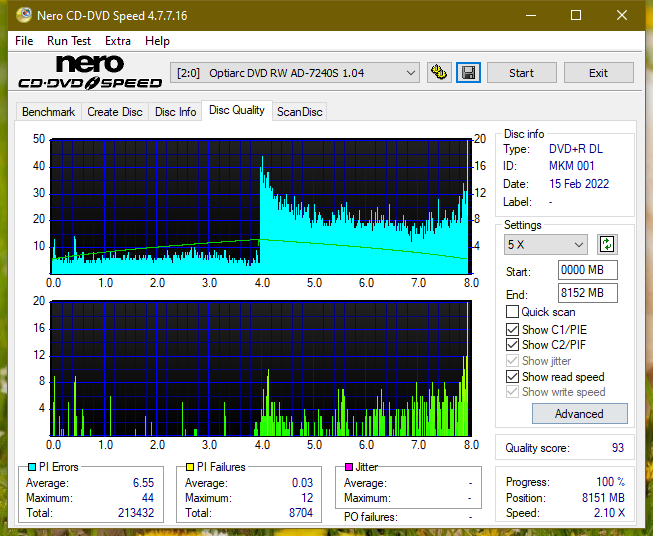The width and height of the screenshot is (653, 536).
Task: Switch to the Disc Info tab
Action: point(175,112)
